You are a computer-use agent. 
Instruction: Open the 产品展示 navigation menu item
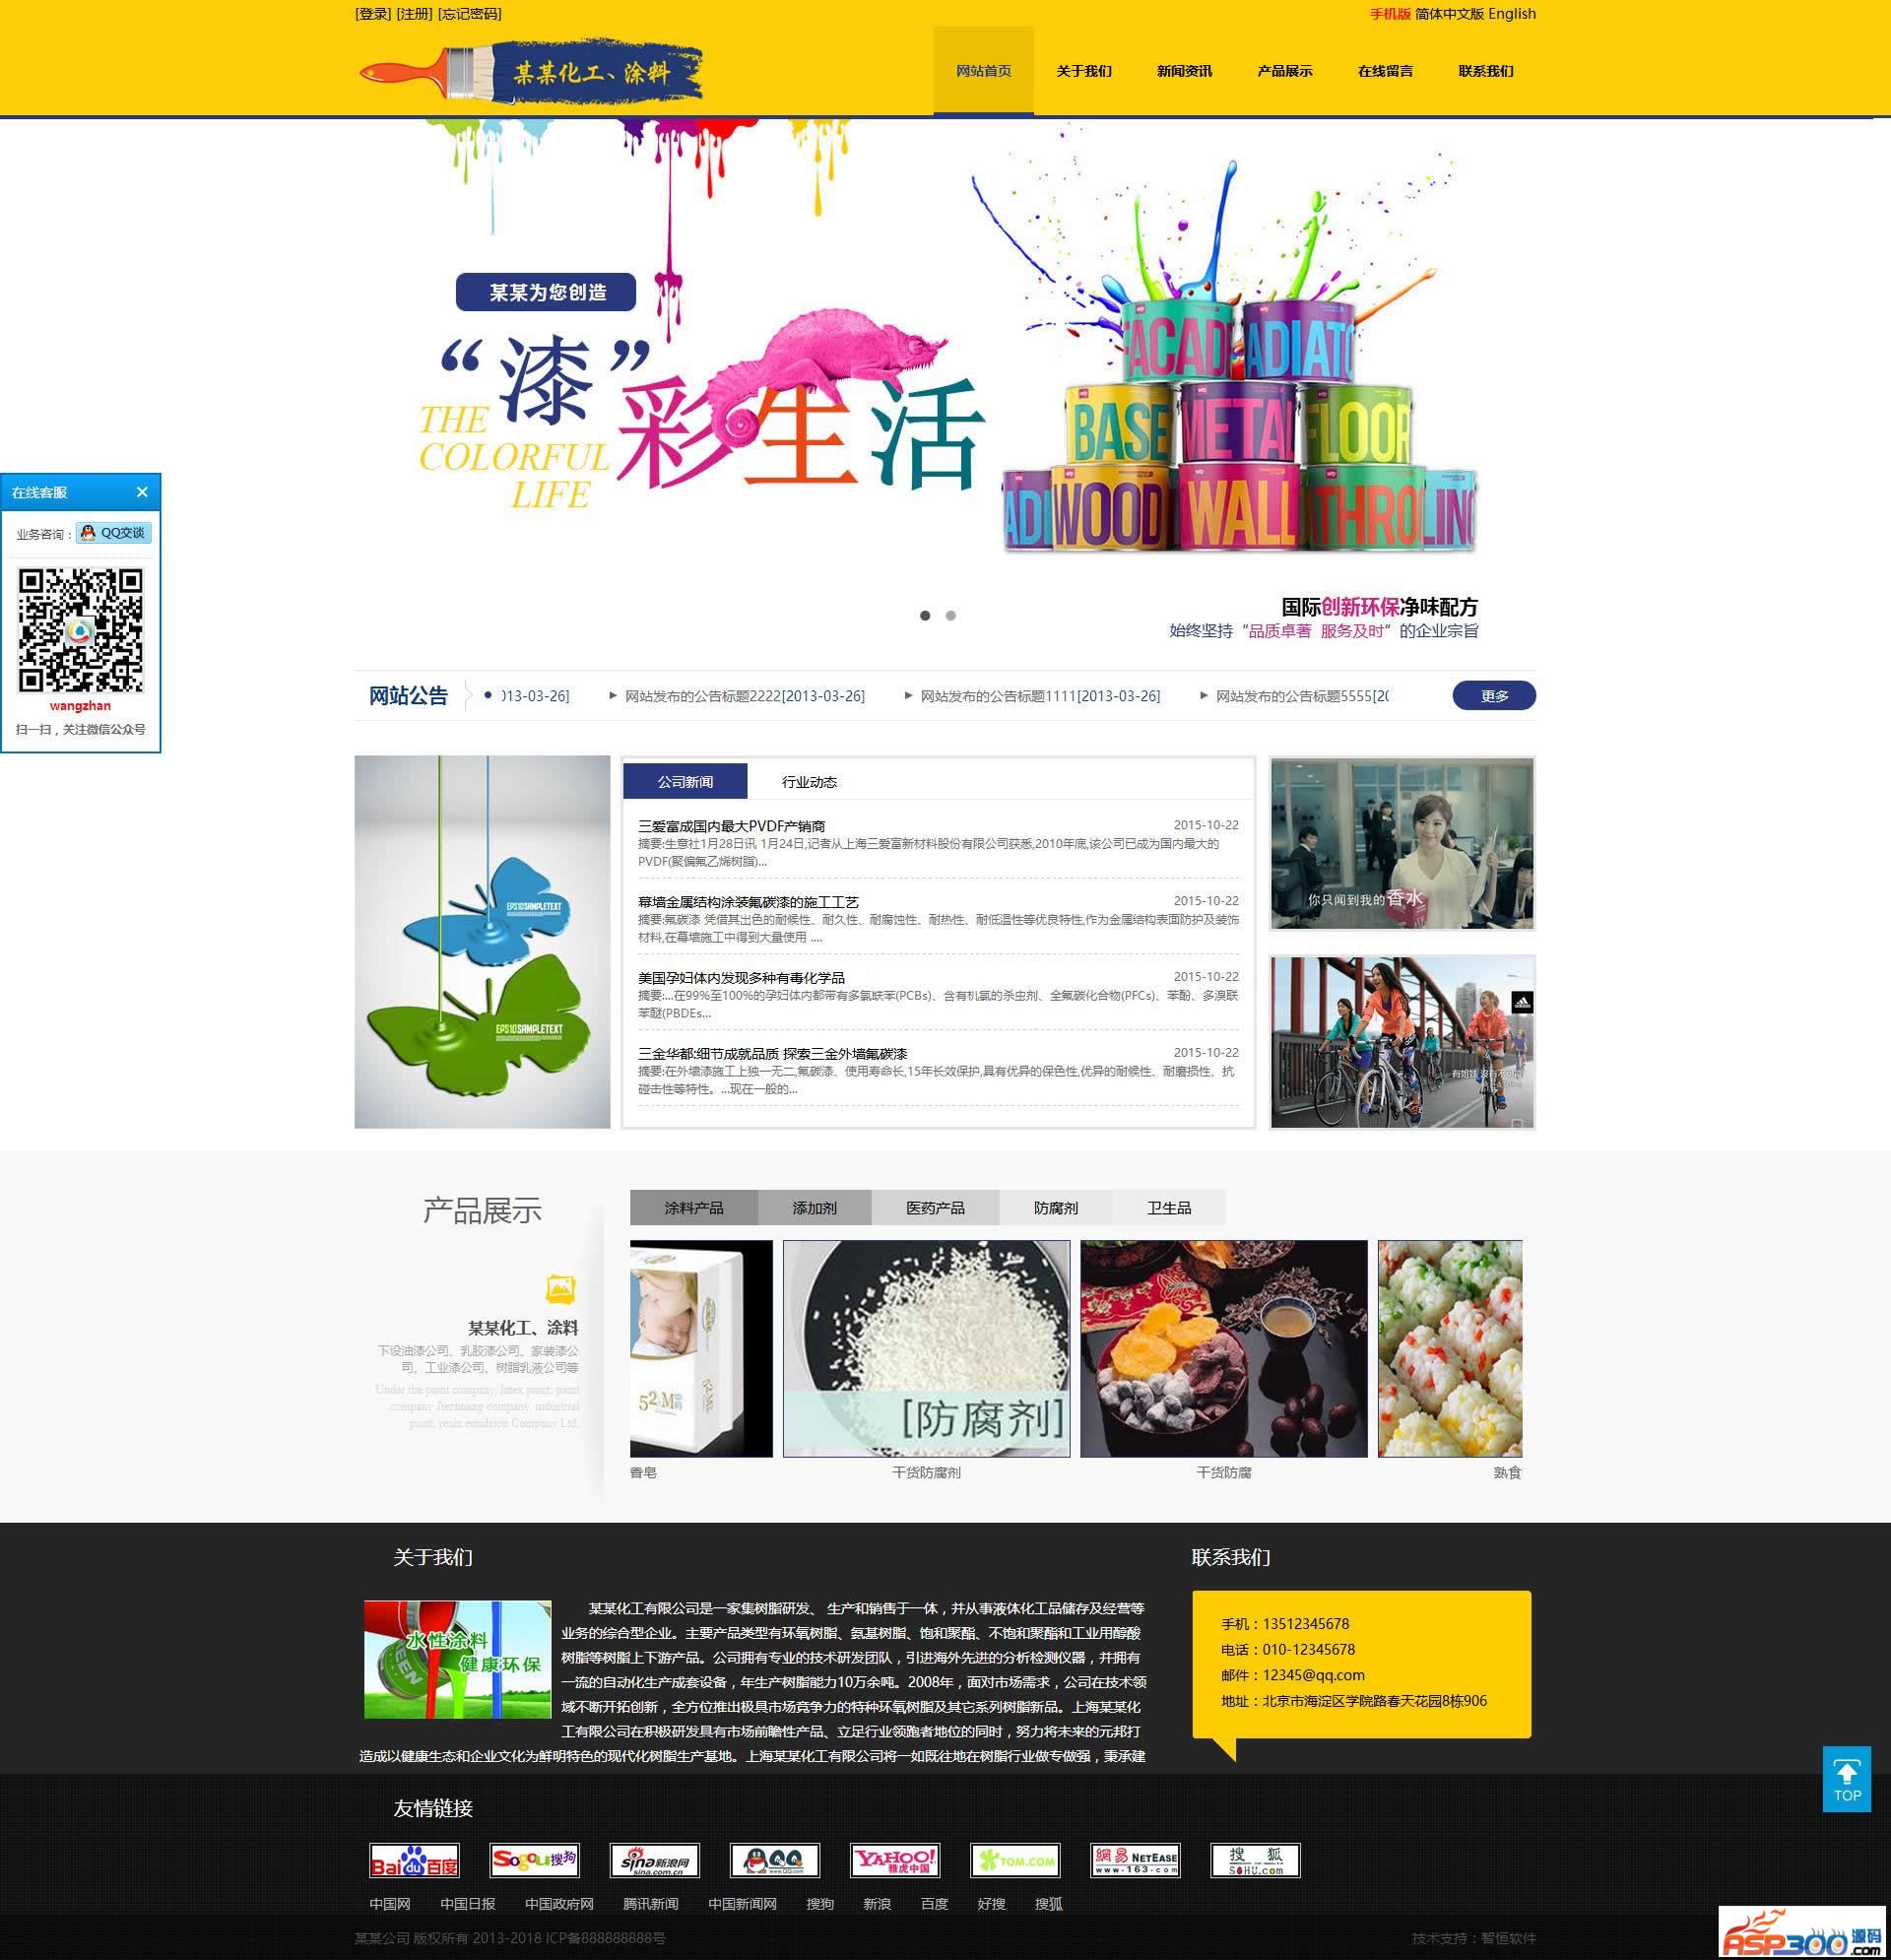1284,71
